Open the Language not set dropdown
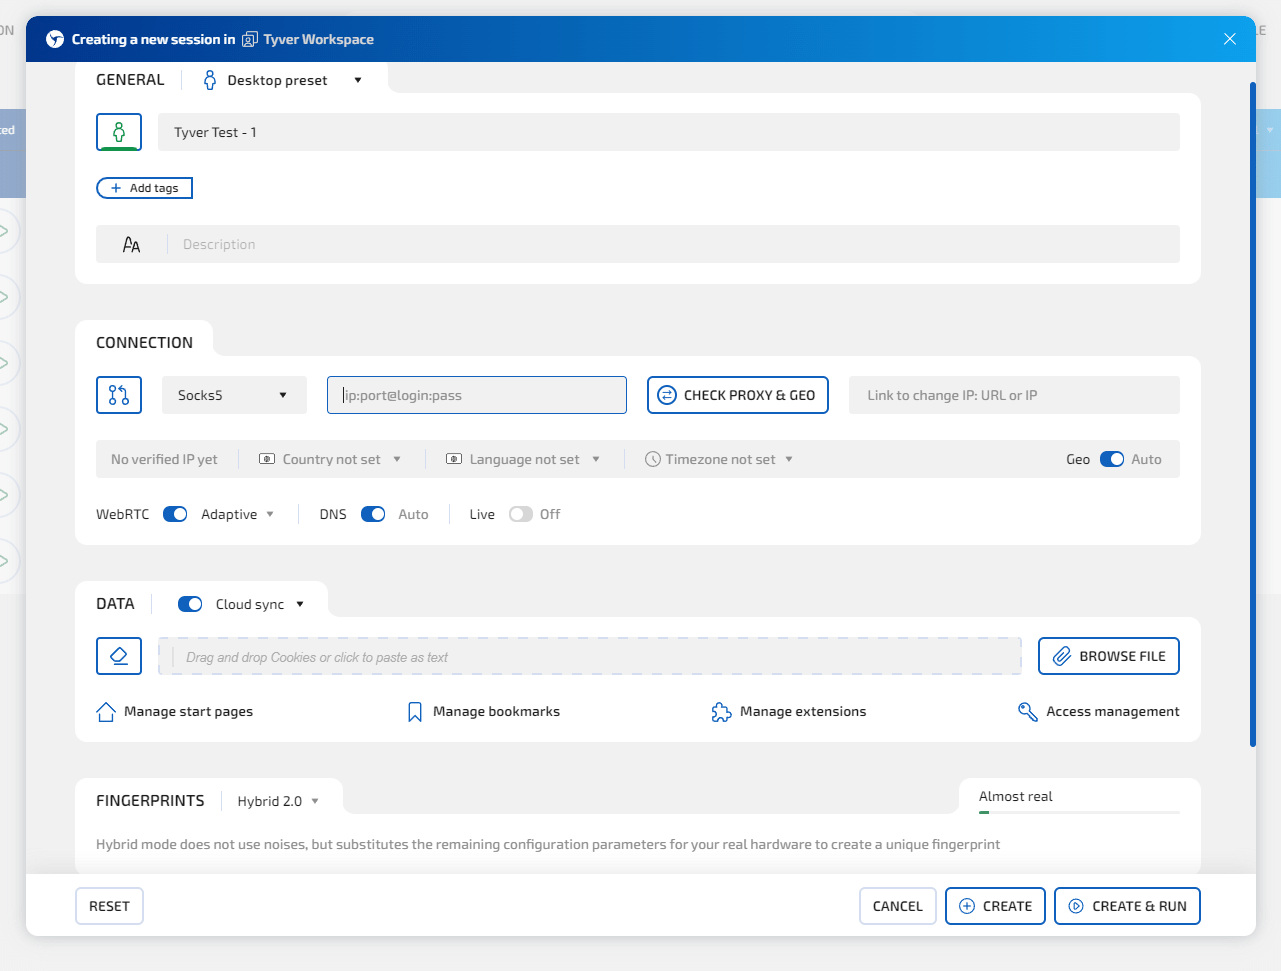The width and height of the screenshot is (1281, 971). point(524,459)
